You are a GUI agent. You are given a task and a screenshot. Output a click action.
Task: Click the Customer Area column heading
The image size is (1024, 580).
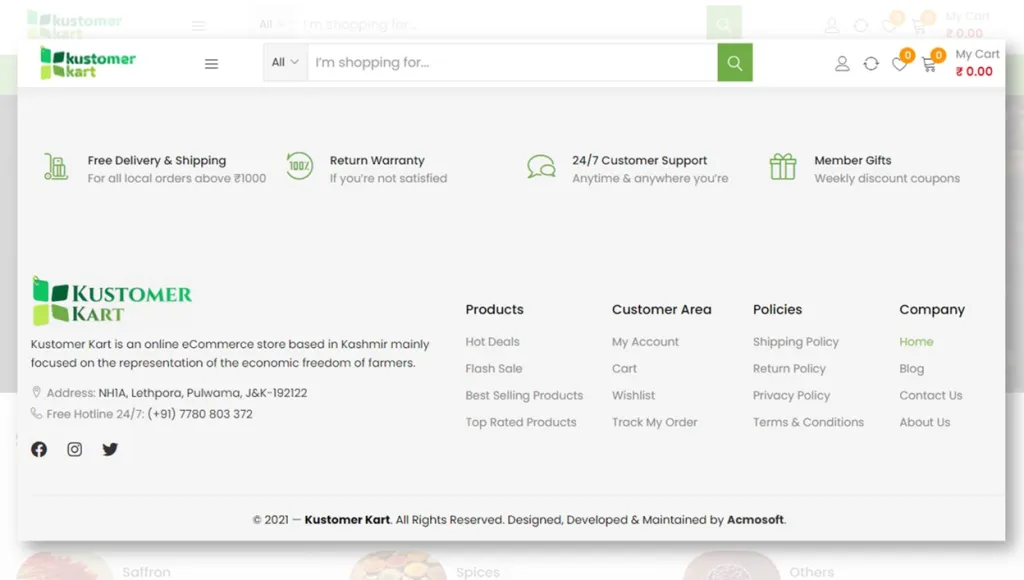[662, 310]
